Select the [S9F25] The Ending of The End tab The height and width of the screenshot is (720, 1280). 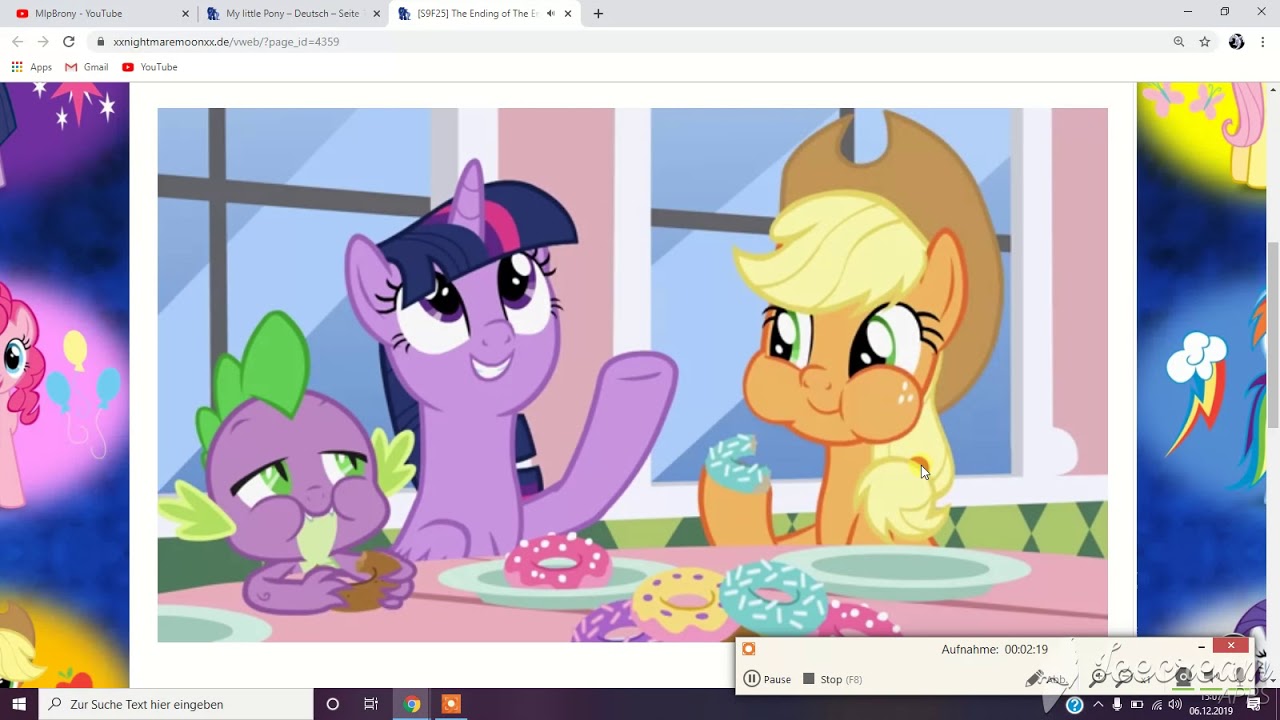point(484,13)
